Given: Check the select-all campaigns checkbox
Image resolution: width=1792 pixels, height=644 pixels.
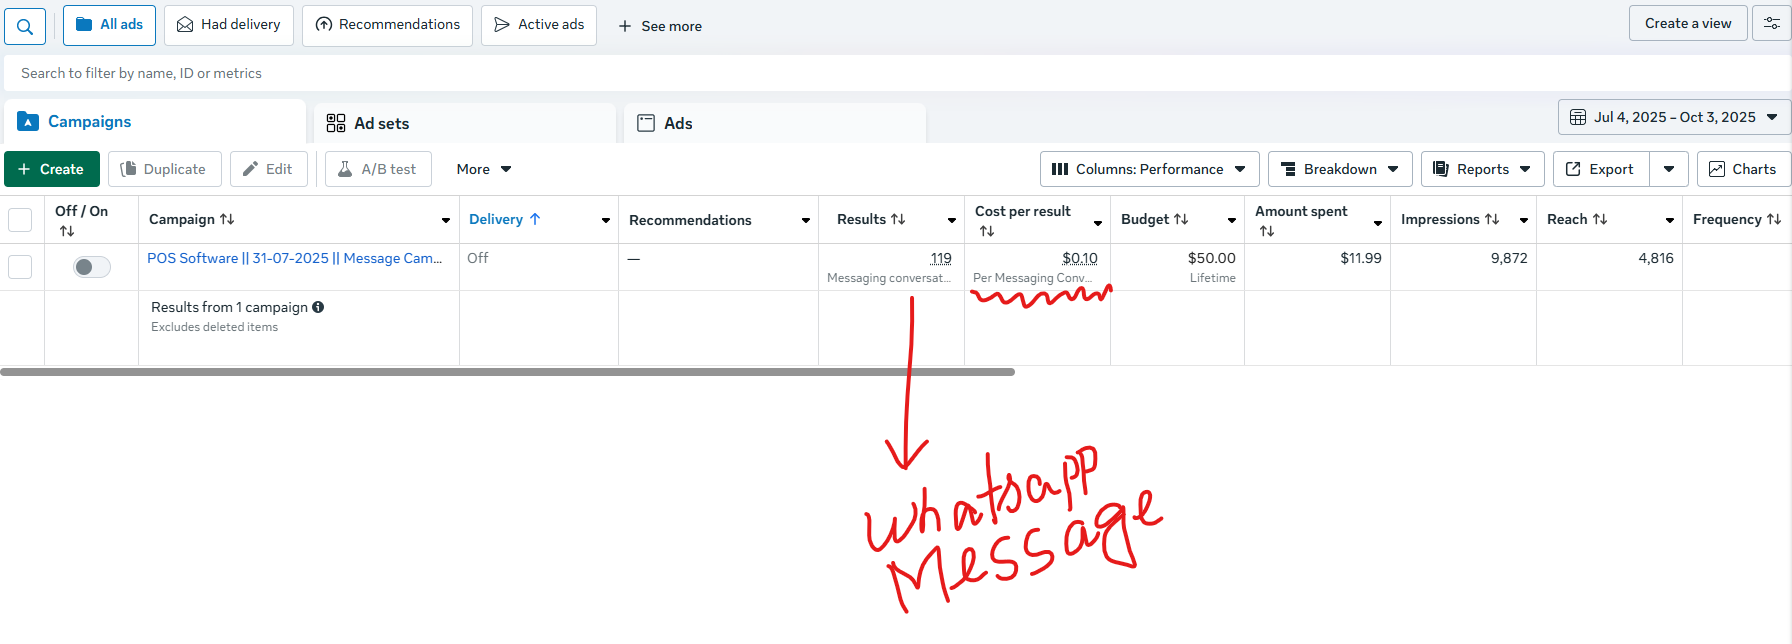Looking at the screenshot, I should pos(20,219).
